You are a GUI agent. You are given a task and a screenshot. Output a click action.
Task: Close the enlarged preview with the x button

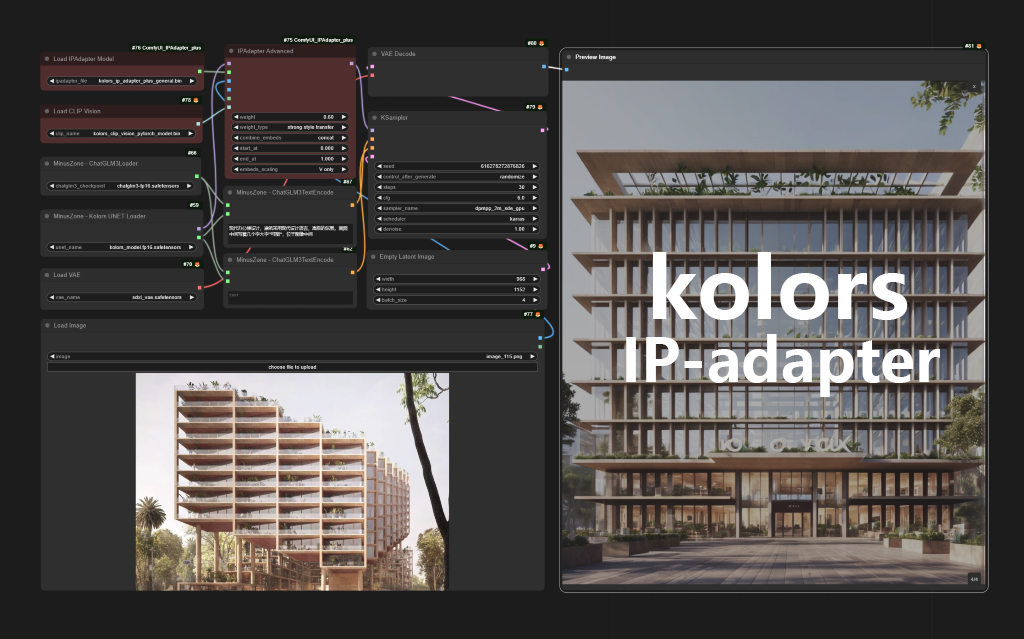tap(974, 86)
